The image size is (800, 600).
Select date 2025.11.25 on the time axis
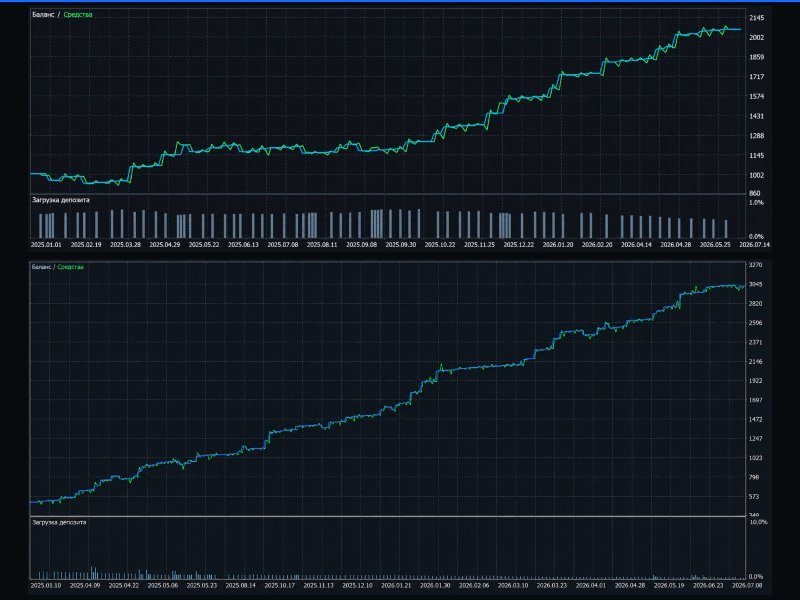tap(479, 245)
